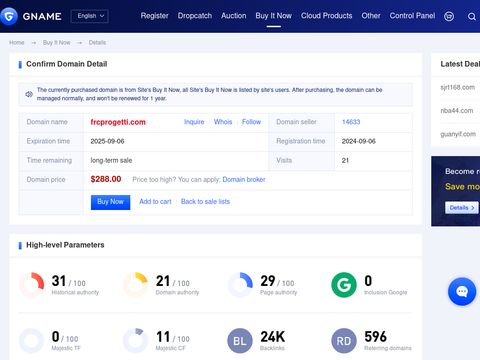Follow the domain via Follow link
Viewport: 480px width, 360px height.
(x=251, y=122)
